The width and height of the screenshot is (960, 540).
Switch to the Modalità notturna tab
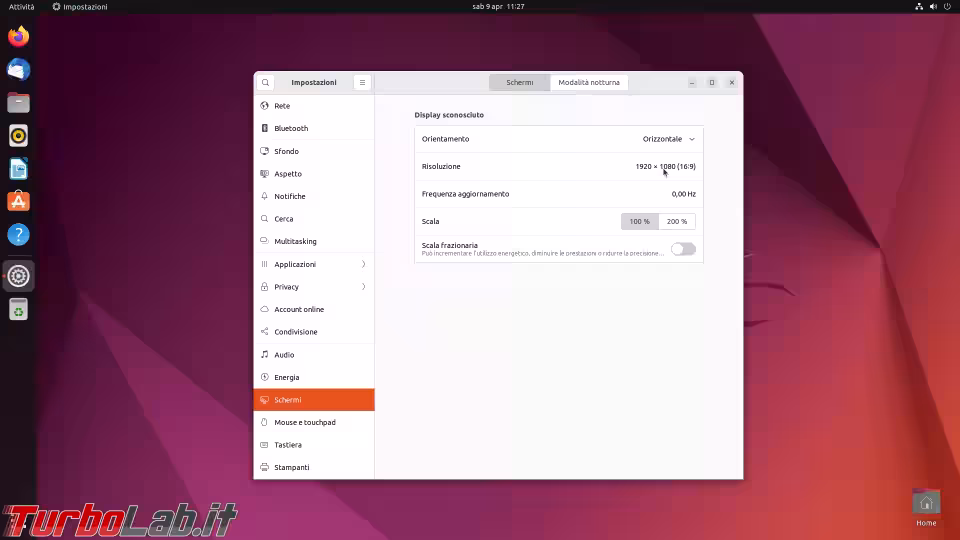[589, 83]
